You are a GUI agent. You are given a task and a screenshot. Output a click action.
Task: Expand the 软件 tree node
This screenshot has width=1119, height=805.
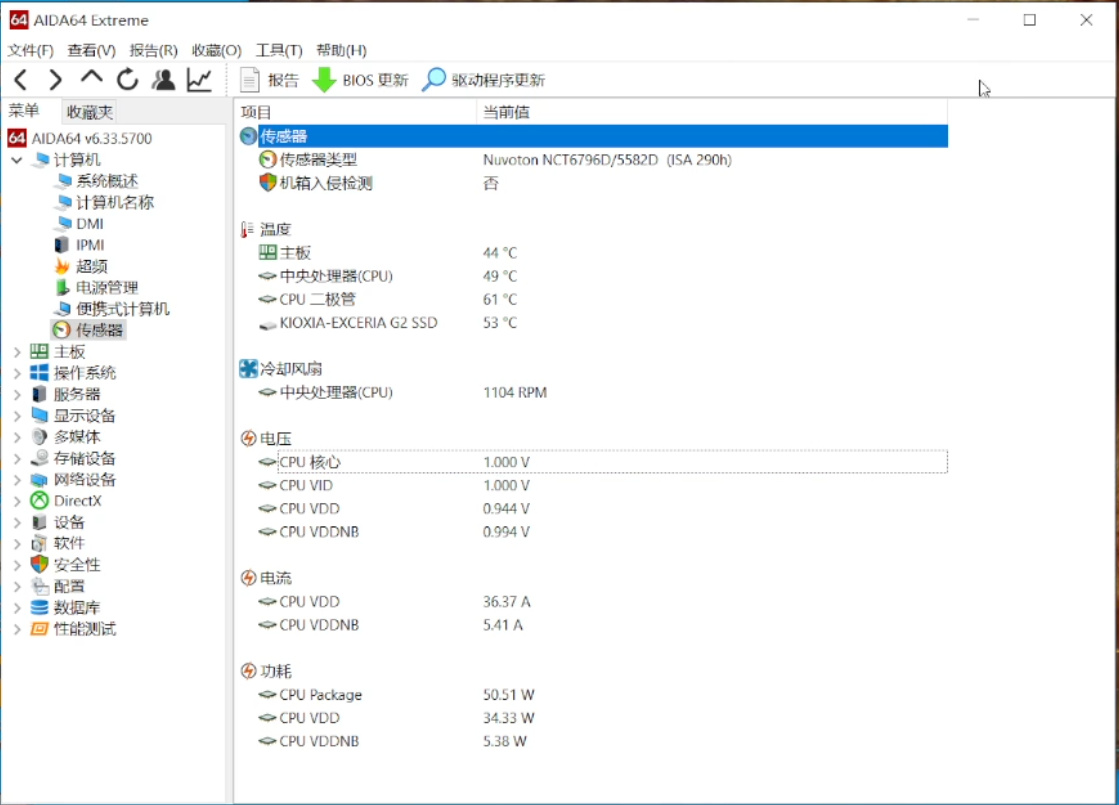[x=17, y=544]
